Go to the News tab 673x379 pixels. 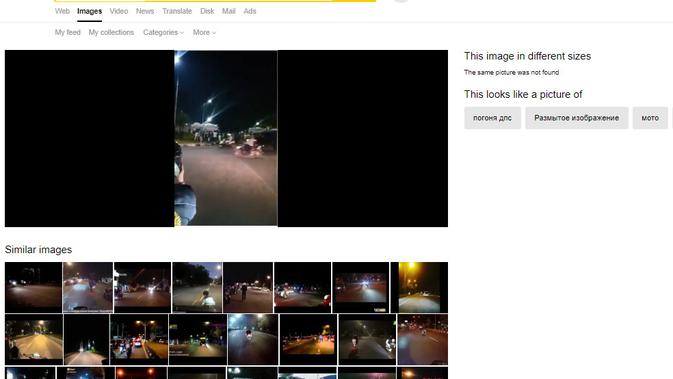click(145, 11)
